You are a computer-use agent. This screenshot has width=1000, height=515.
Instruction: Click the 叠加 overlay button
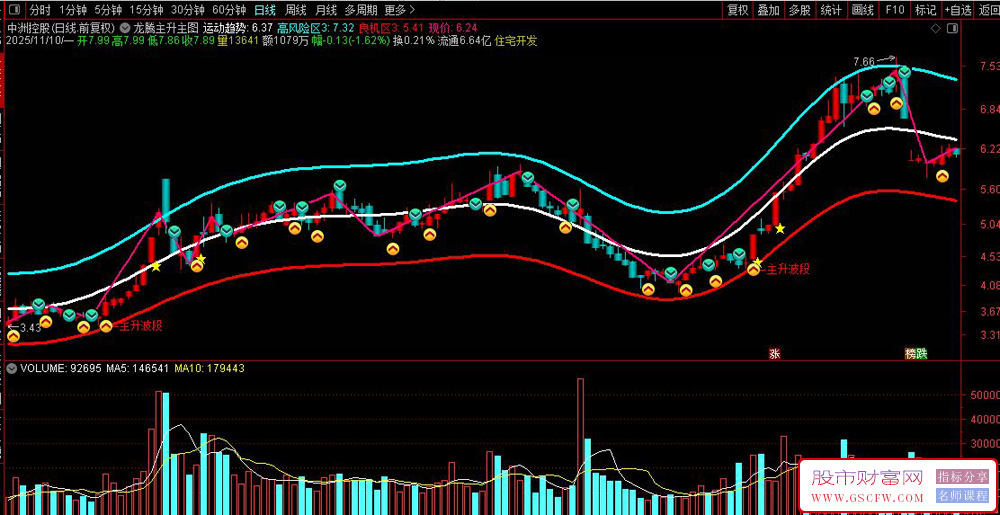[x=768, y=10]
